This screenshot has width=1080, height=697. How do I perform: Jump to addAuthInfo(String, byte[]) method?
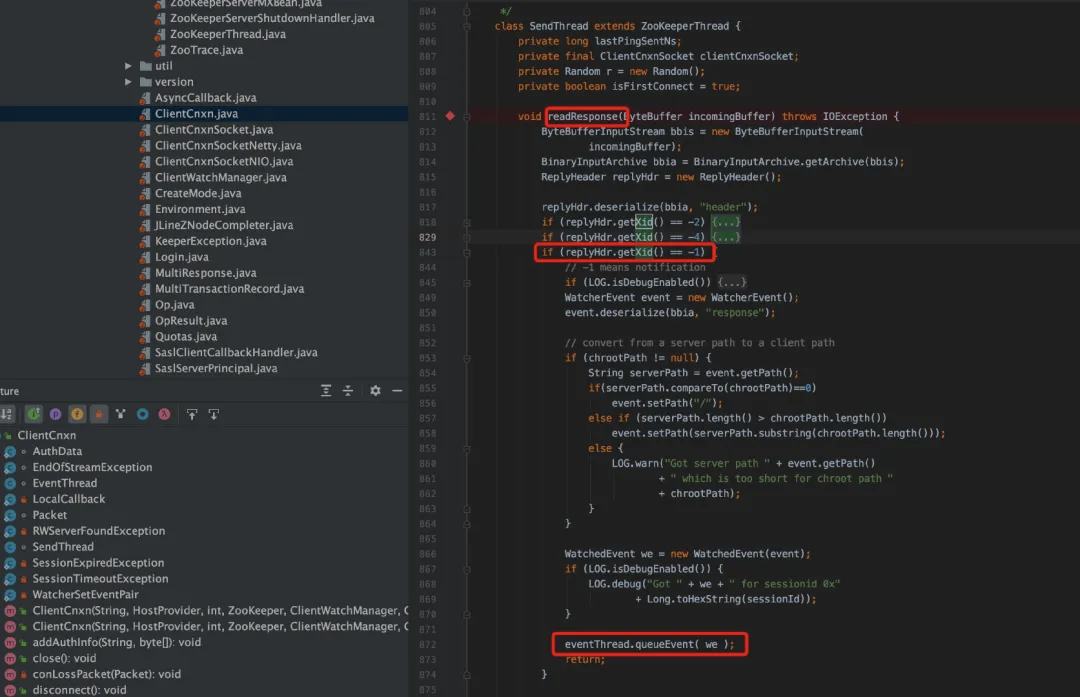click(116, 643)
